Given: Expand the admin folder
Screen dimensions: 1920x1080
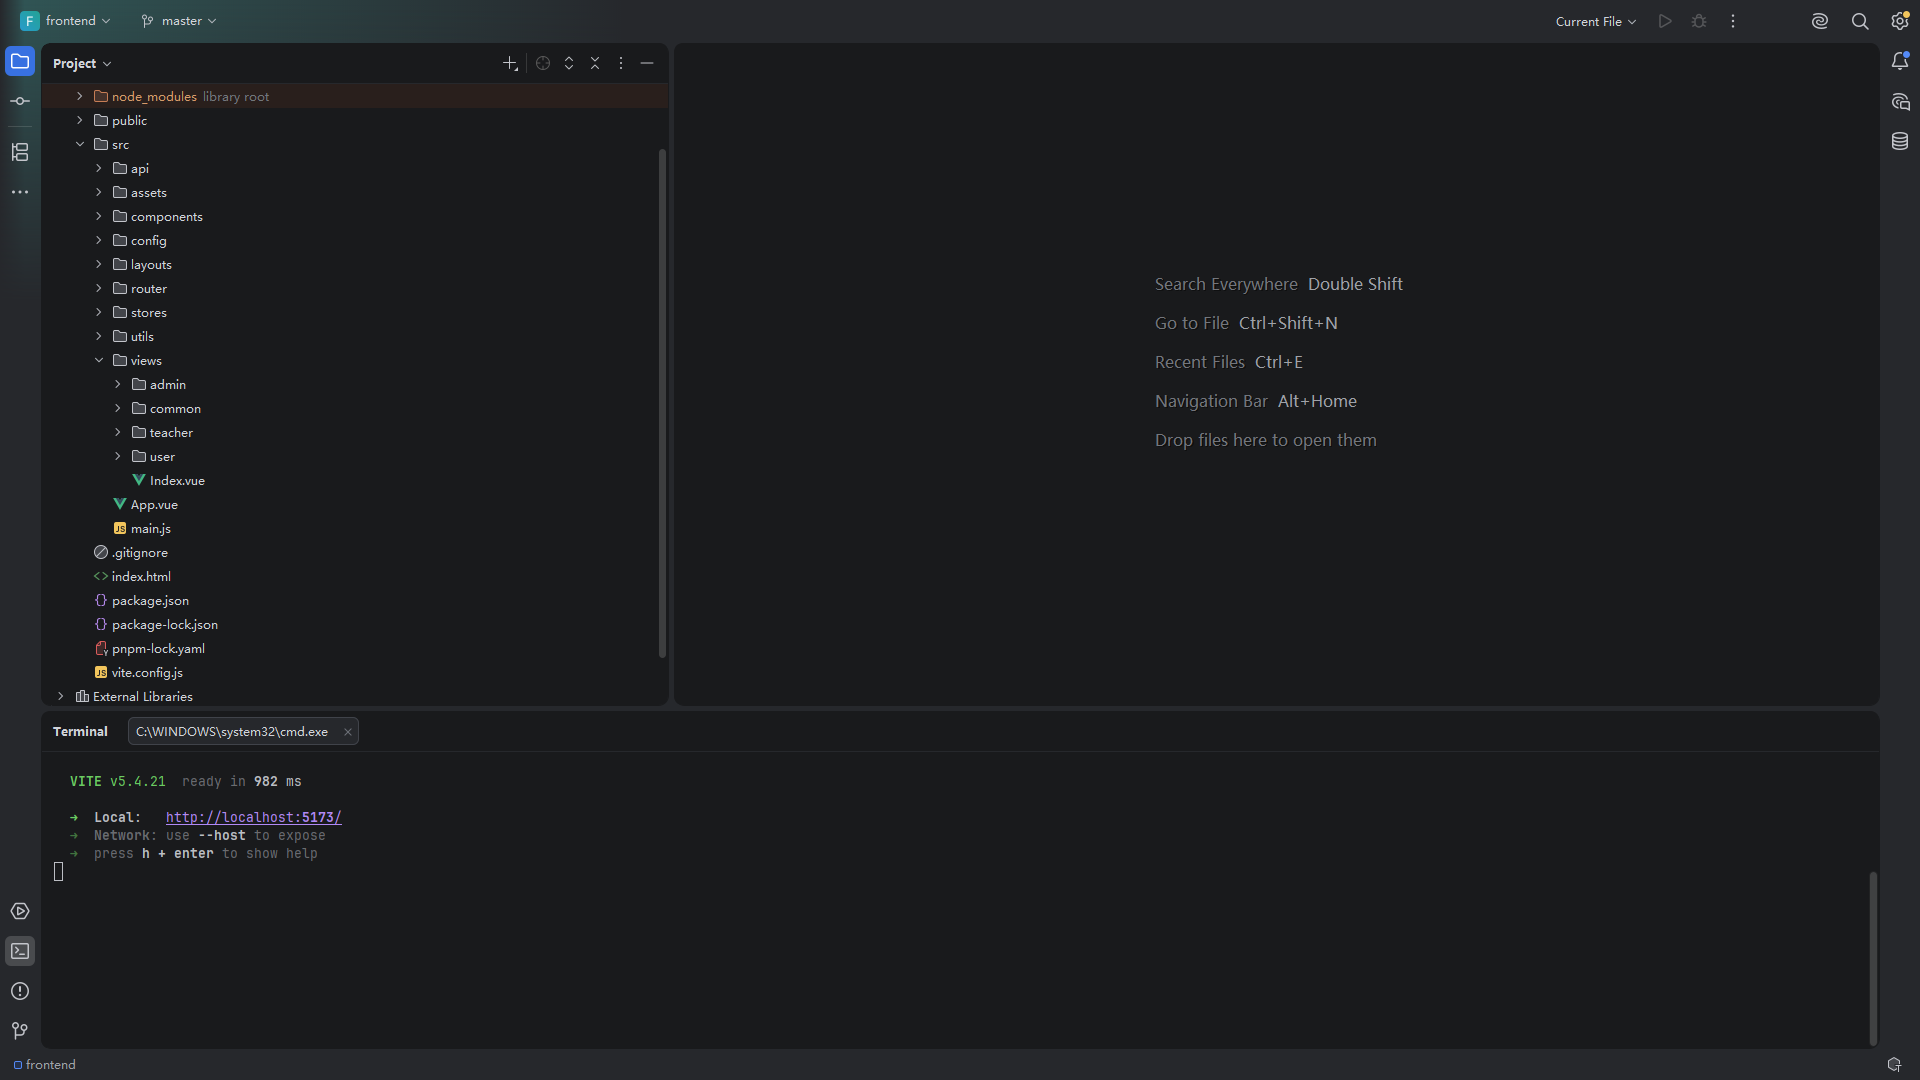Looking at the screenshot, I should (x=118, y=385).
